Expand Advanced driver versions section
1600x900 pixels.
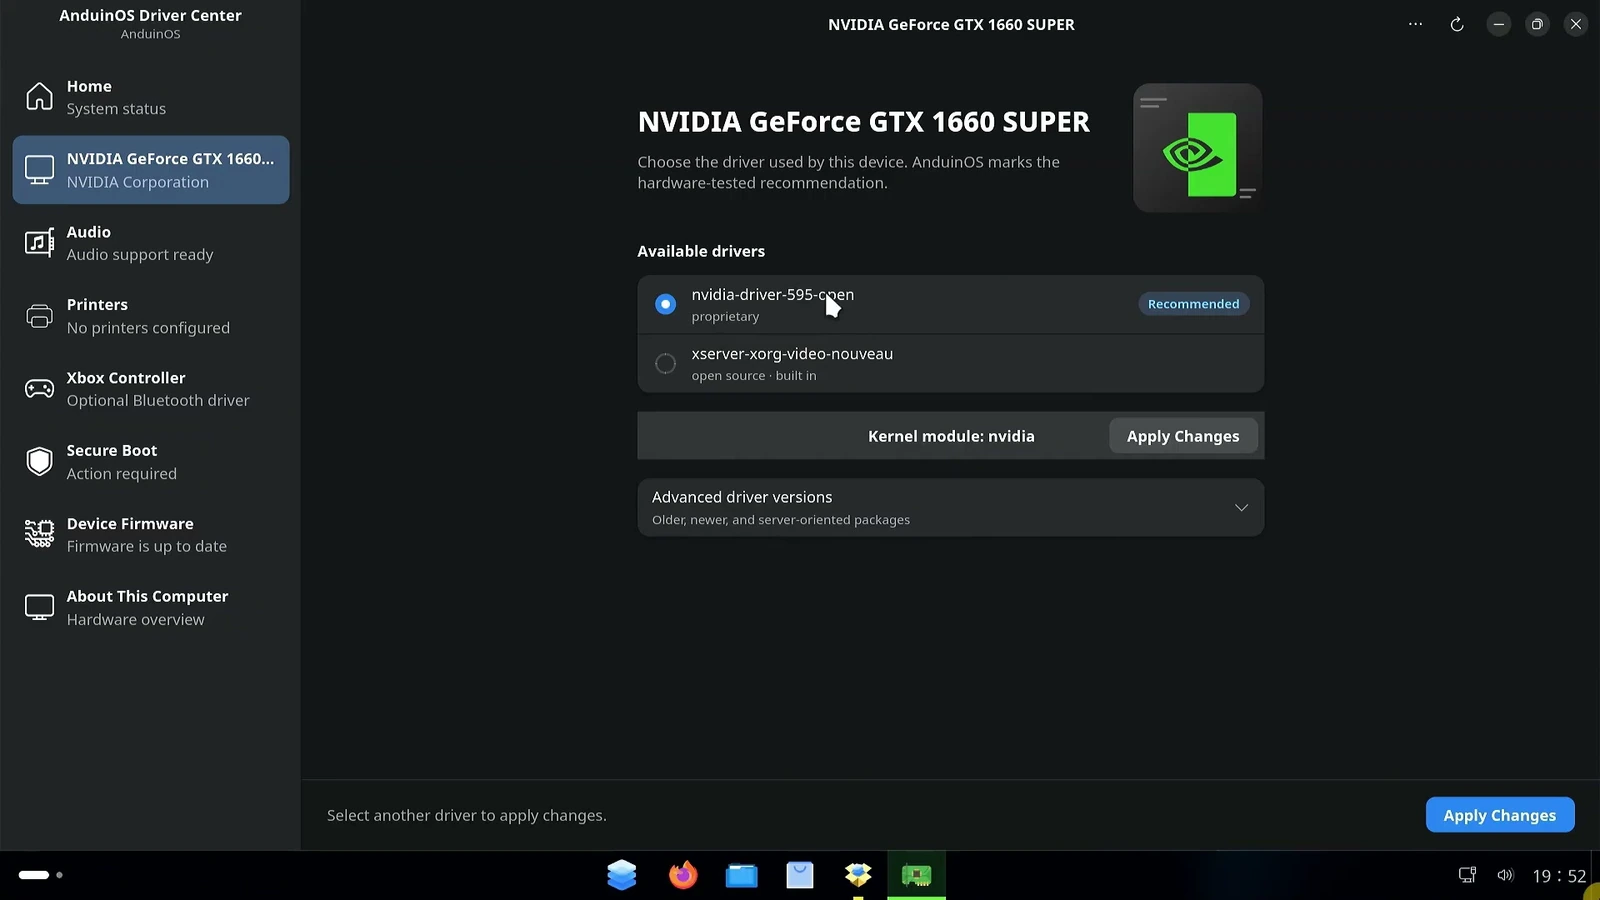950,507
